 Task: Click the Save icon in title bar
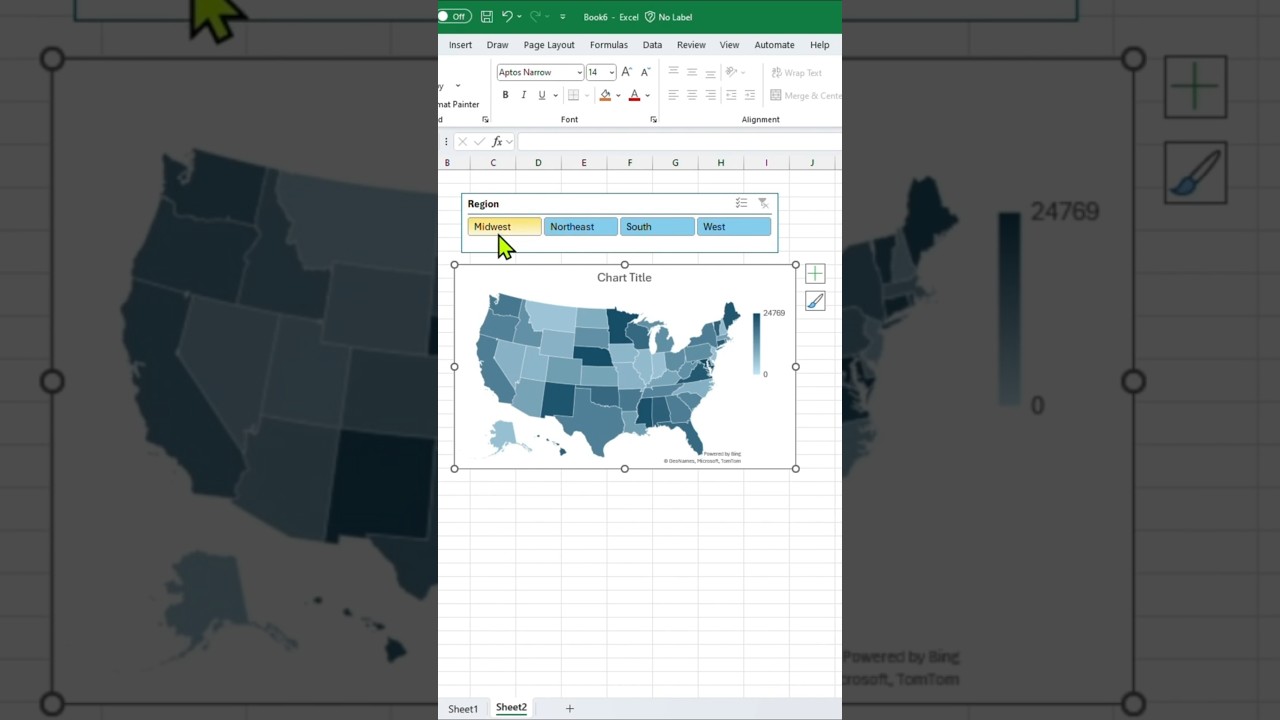(x=487, y=17)
